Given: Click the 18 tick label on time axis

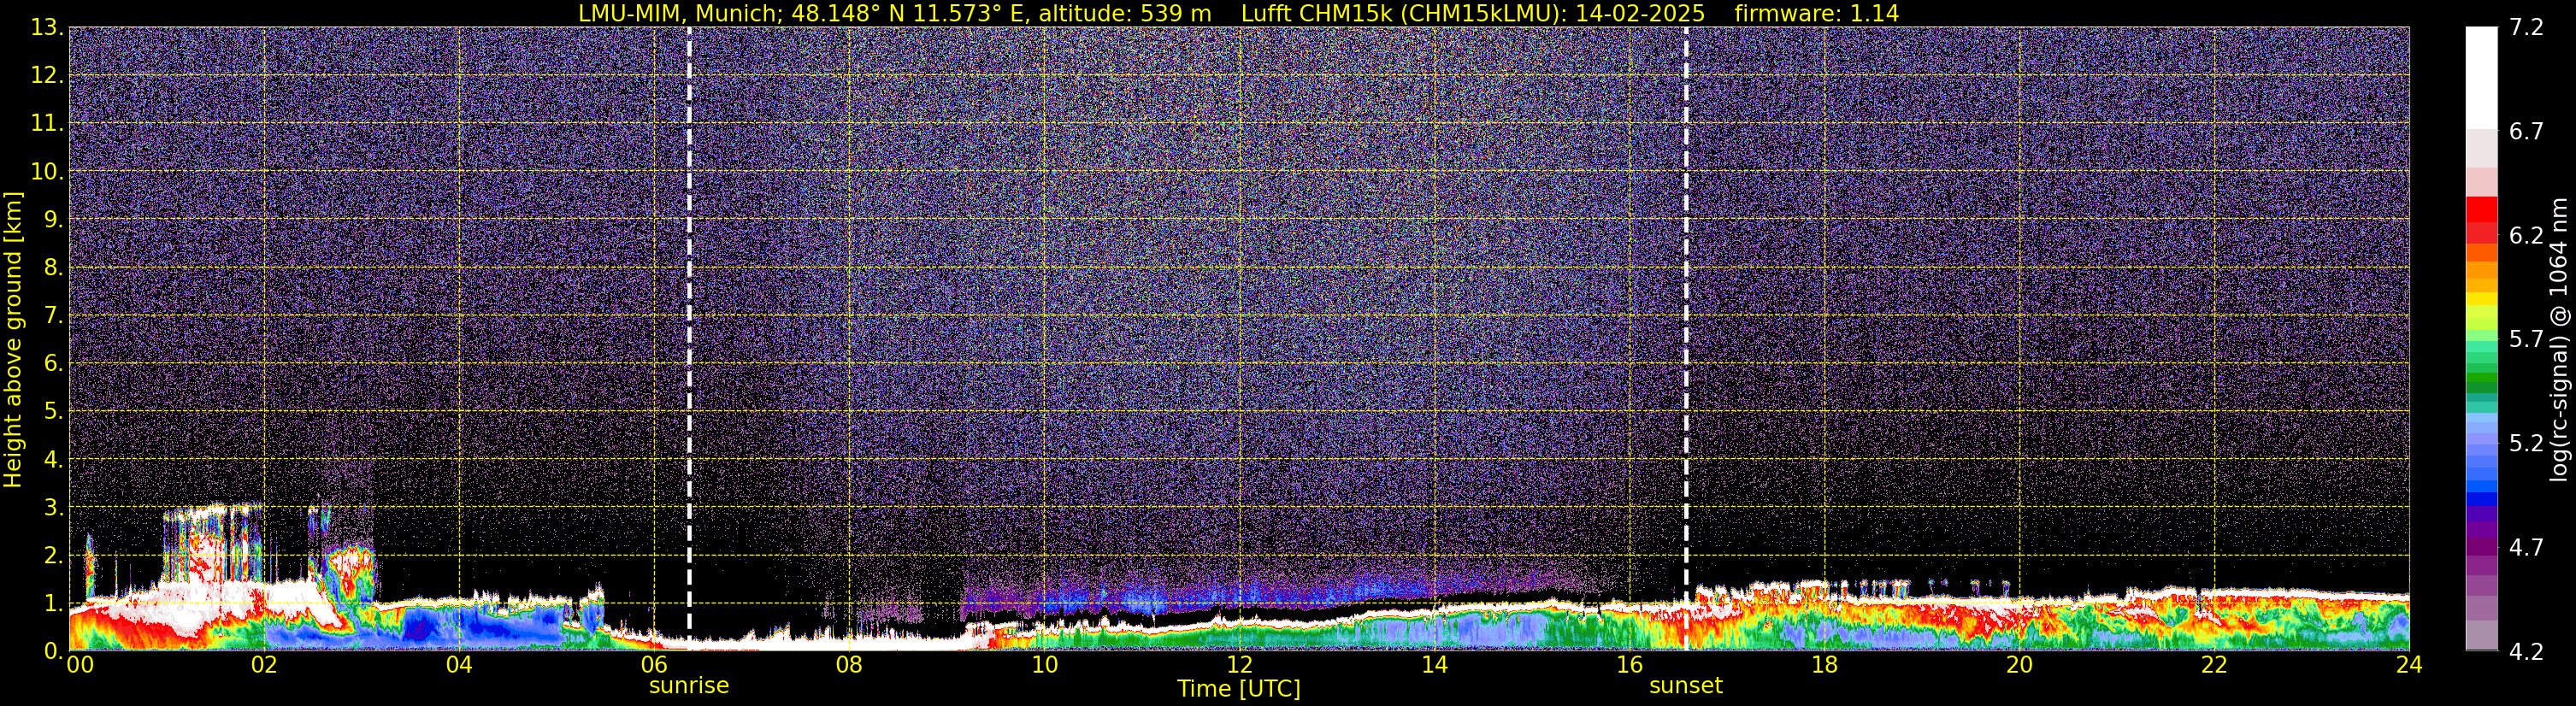Looking at the screenshot, I should pos(1824,665).
